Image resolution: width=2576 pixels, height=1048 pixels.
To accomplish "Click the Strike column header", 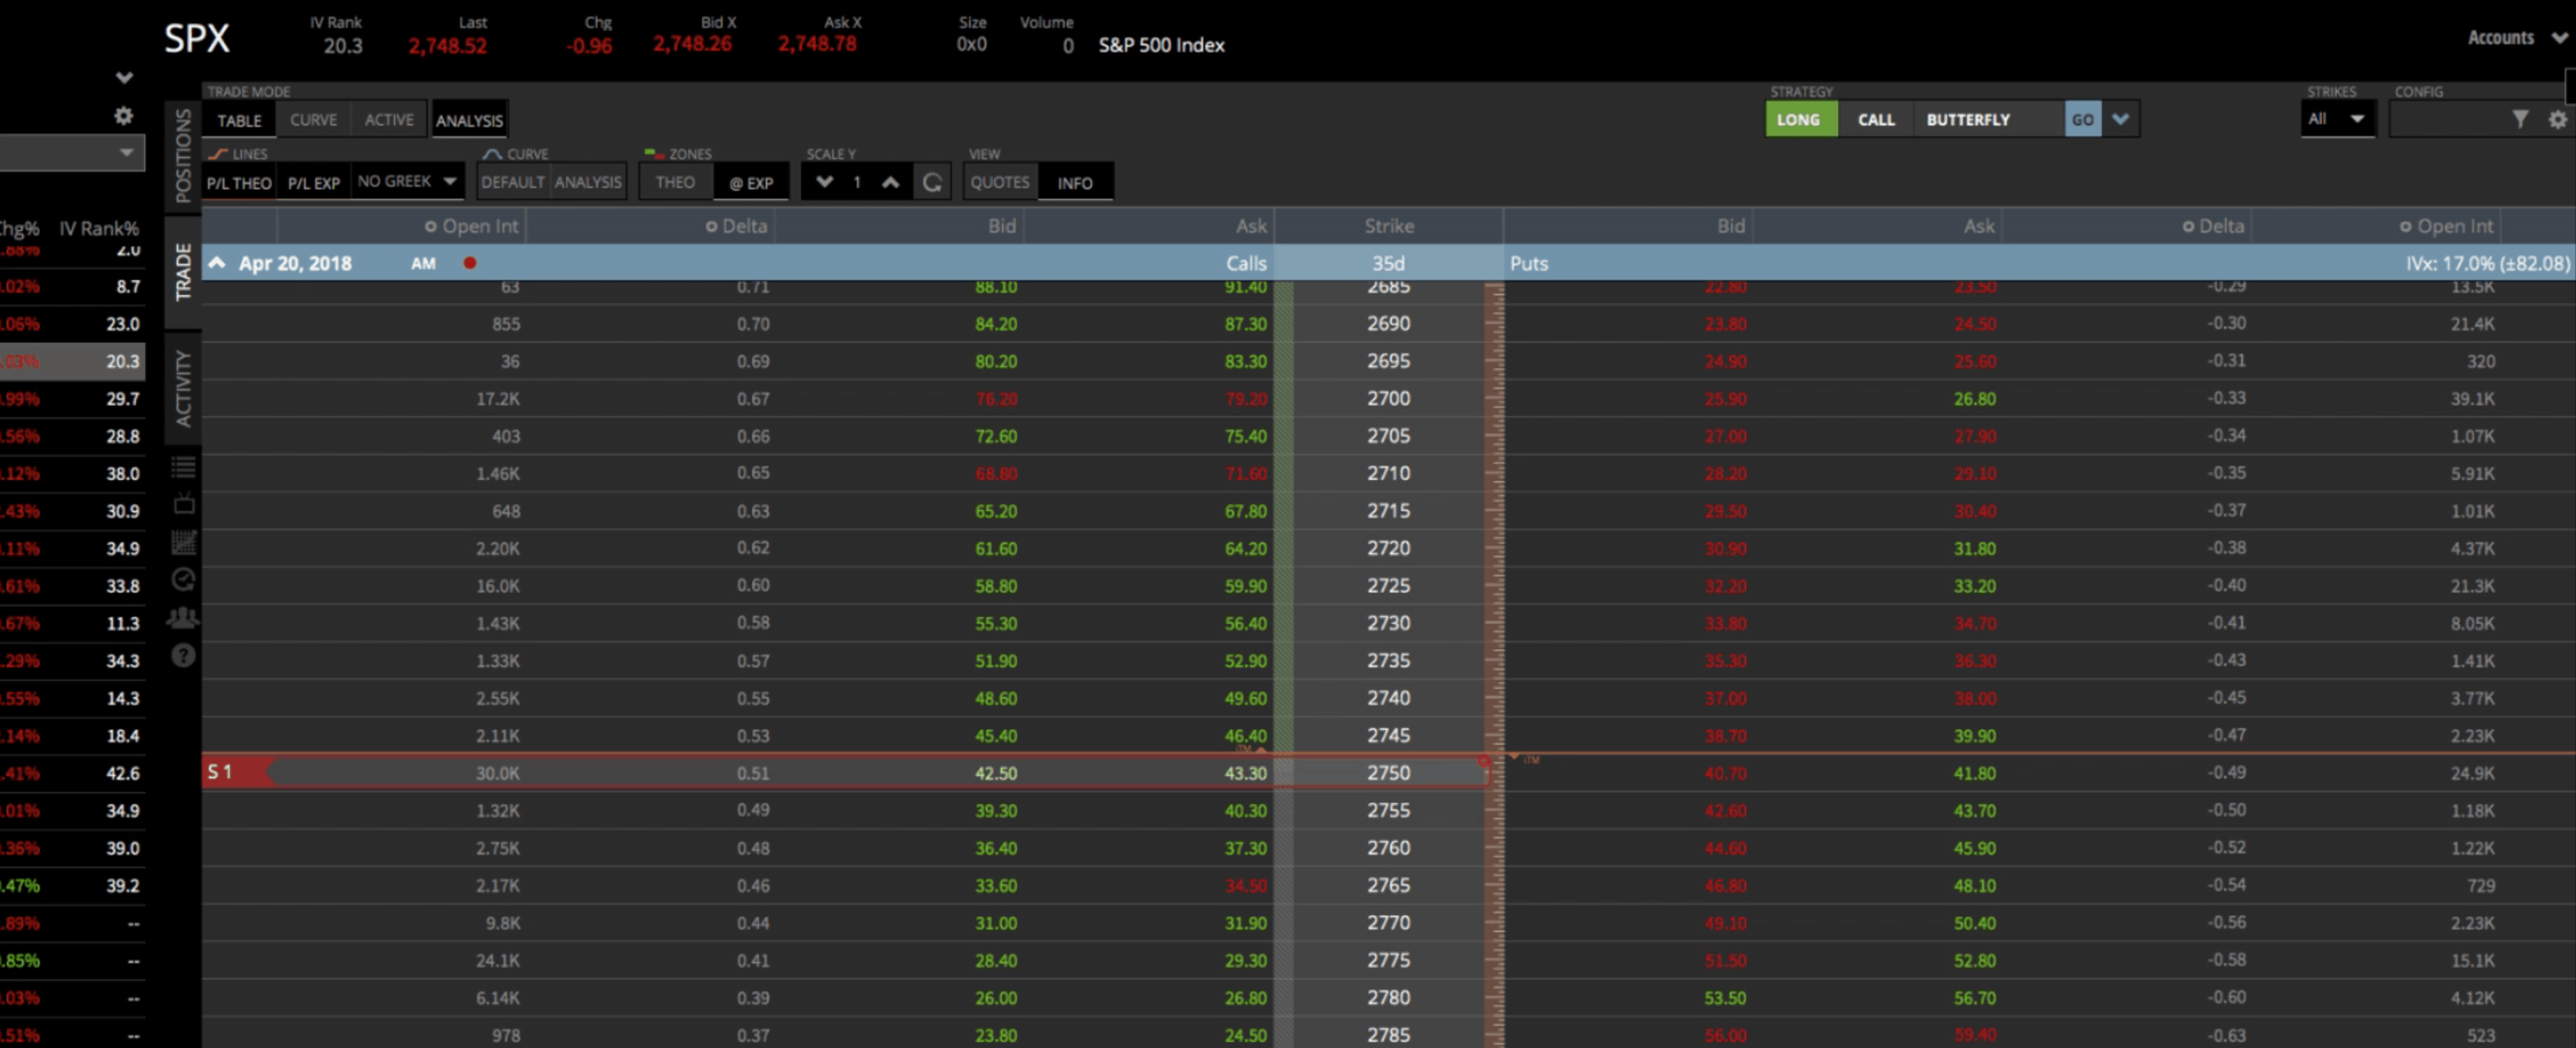I will 1389,226.
